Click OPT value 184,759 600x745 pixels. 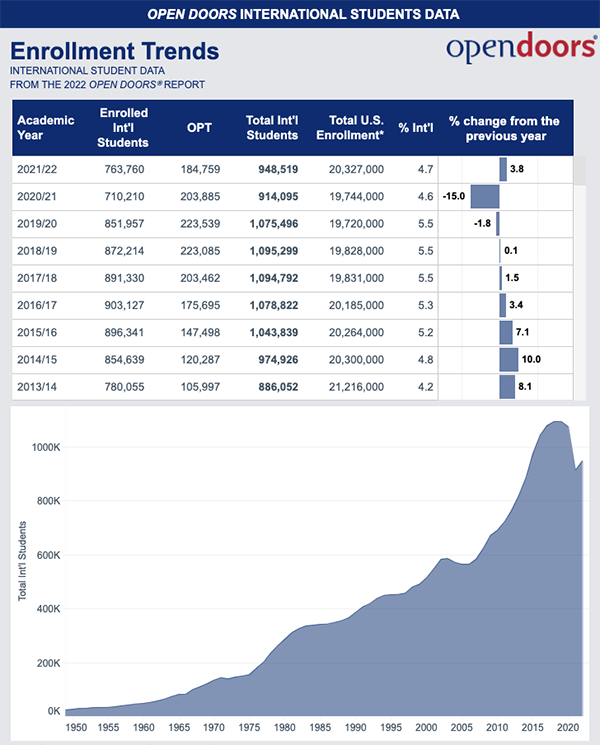tap(200, 169)
